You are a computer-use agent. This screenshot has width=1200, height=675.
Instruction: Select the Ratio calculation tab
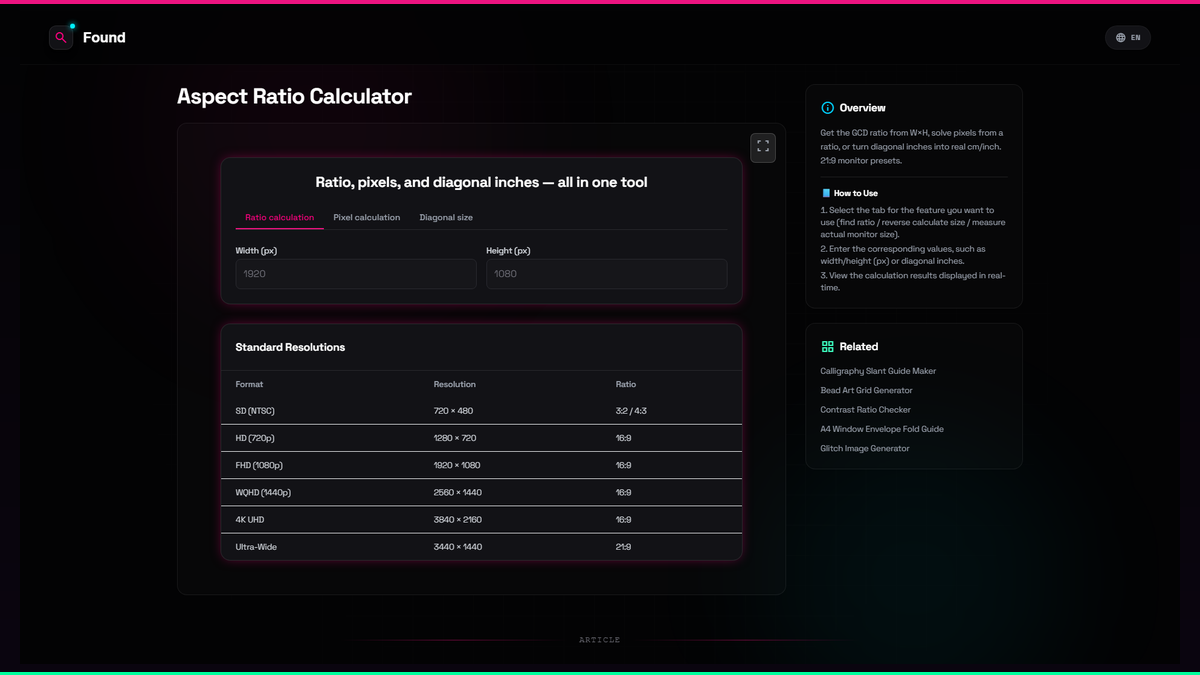(280, 217)
